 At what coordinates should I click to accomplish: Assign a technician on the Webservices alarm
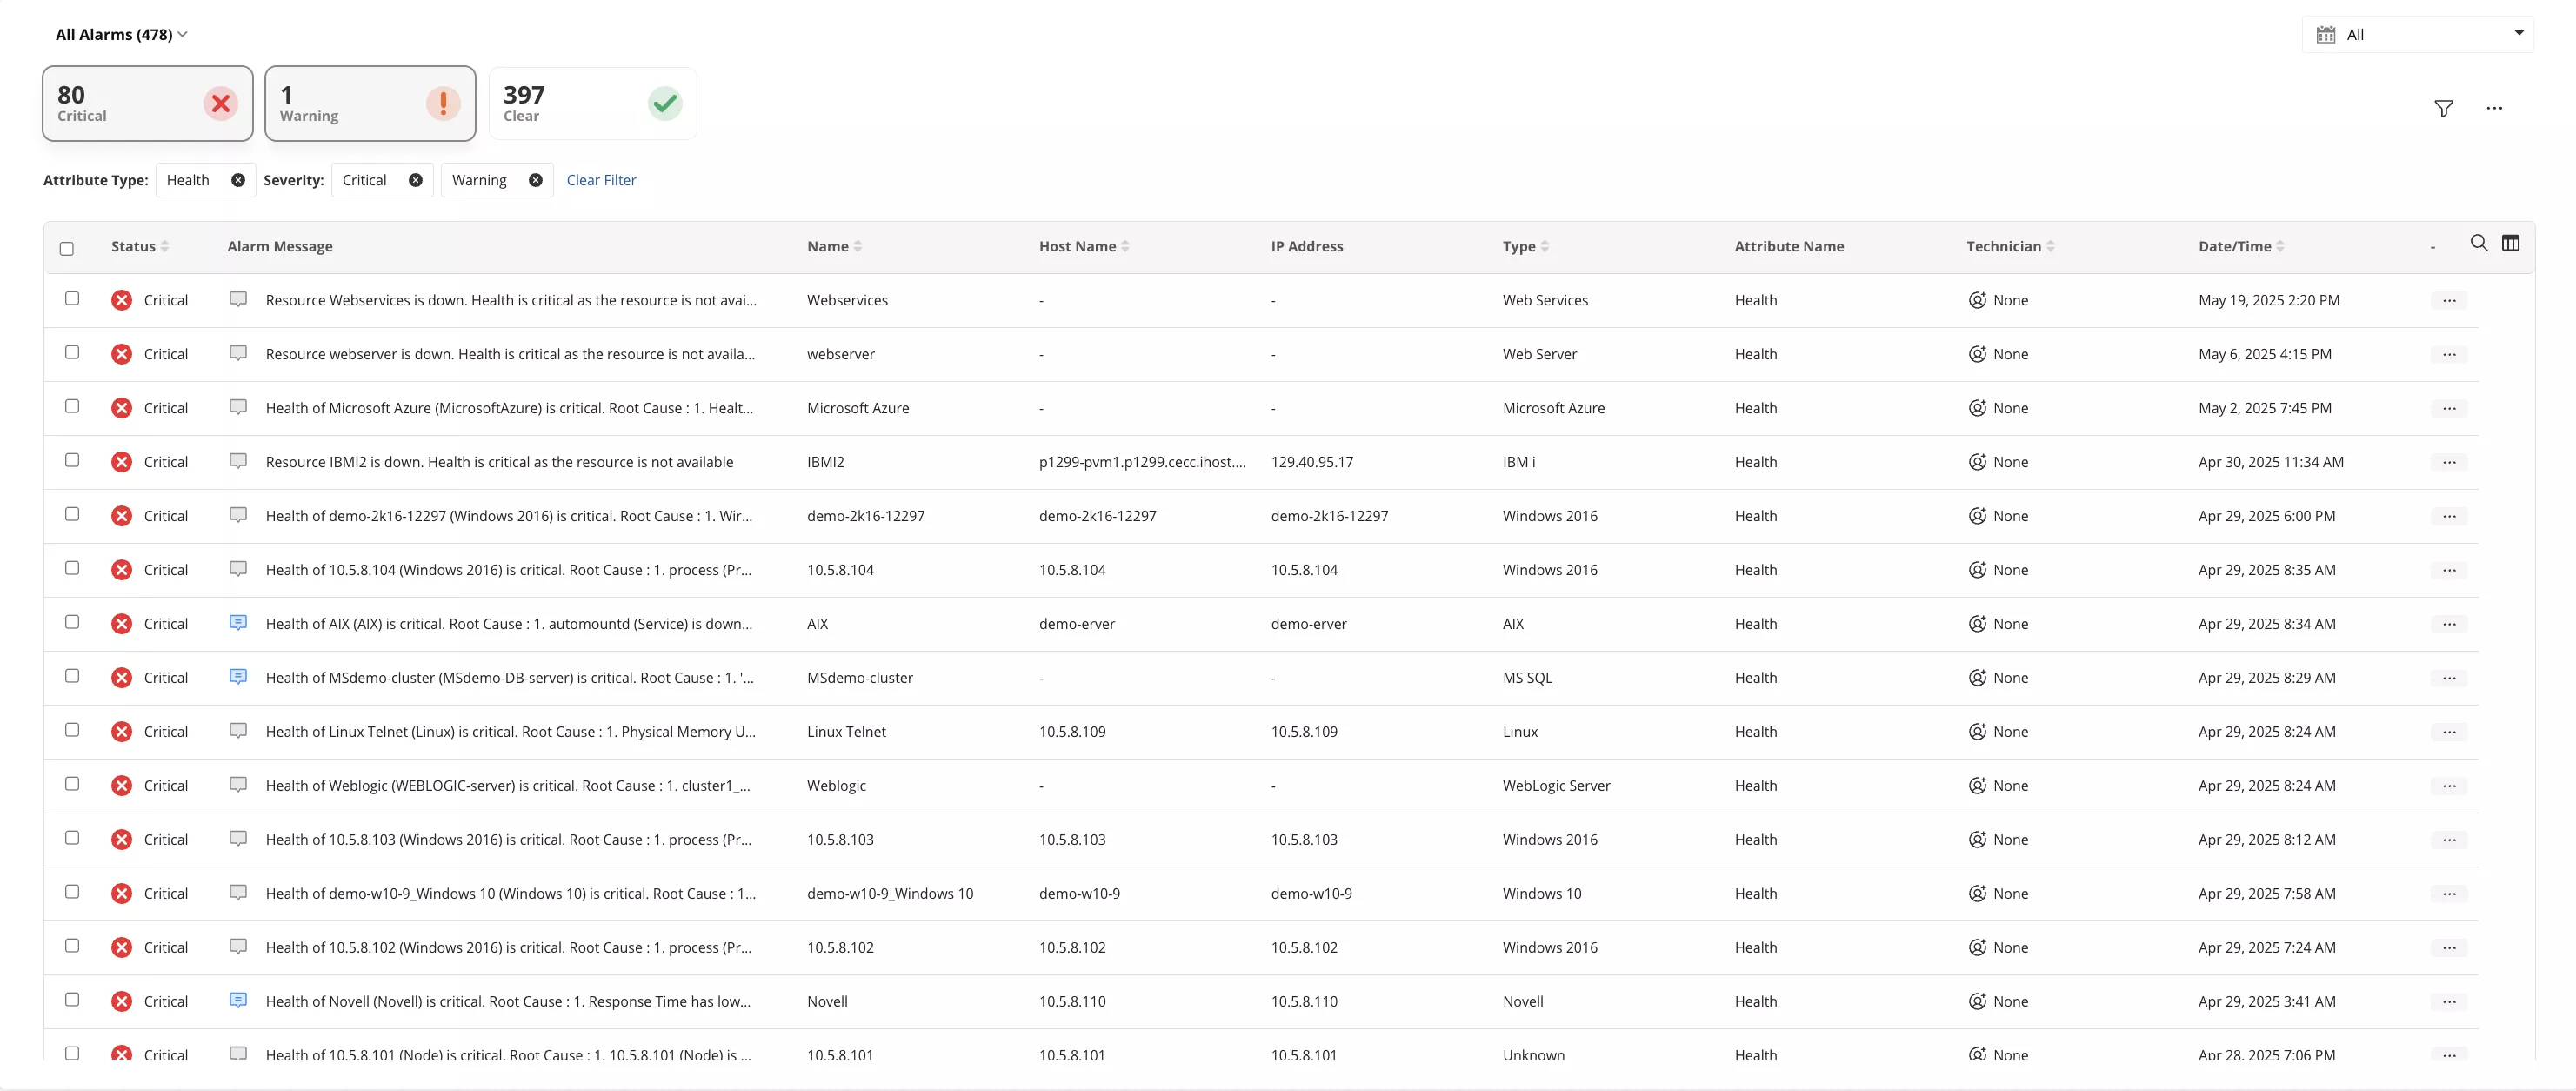point(1977,299)
